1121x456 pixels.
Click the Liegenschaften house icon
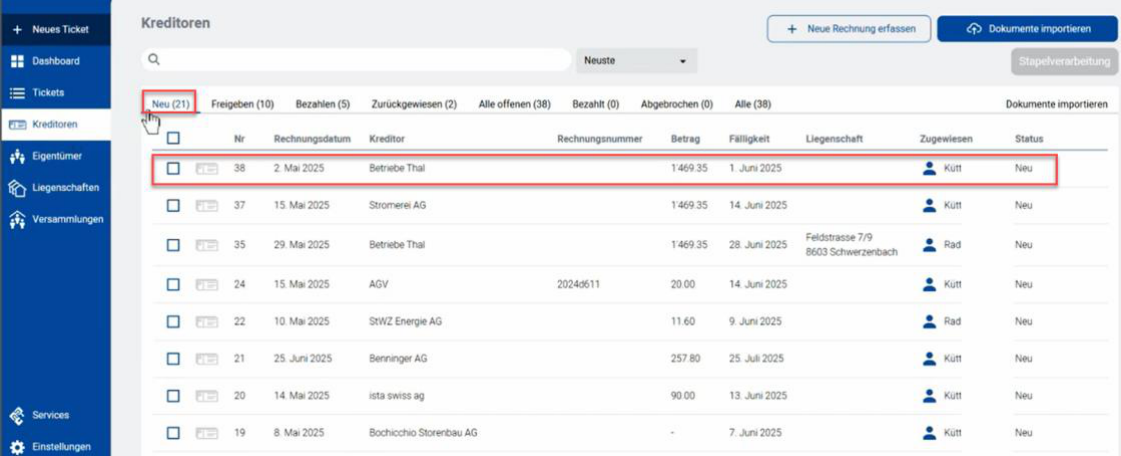pyautogui.click(x=17, y=187)
